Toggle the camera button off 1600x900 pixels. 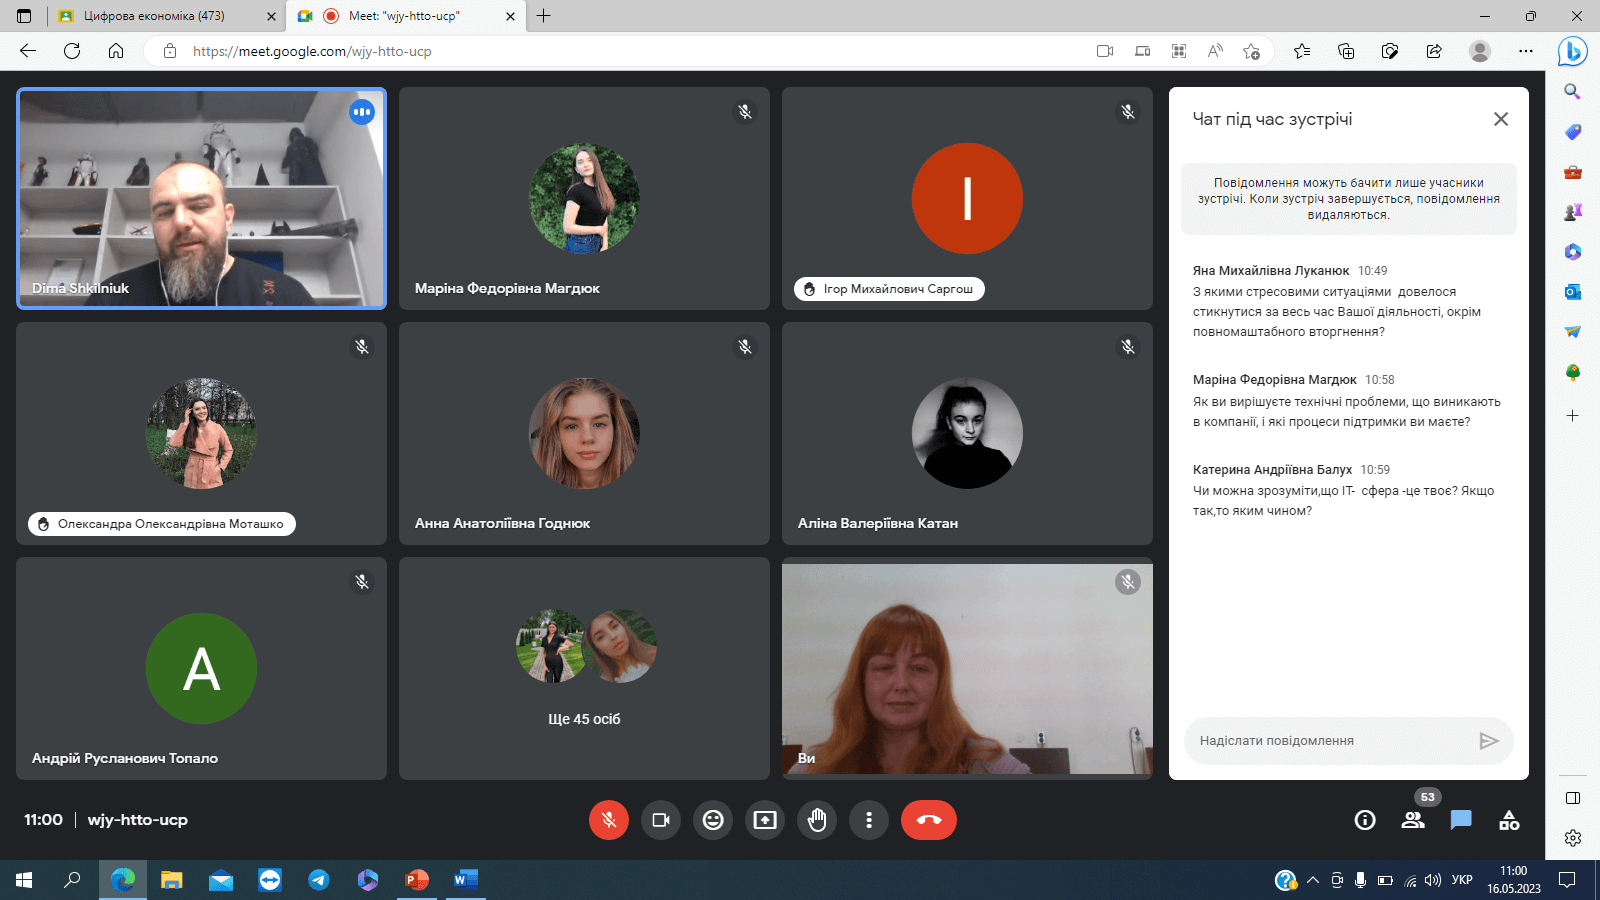[x=661, y=820]
